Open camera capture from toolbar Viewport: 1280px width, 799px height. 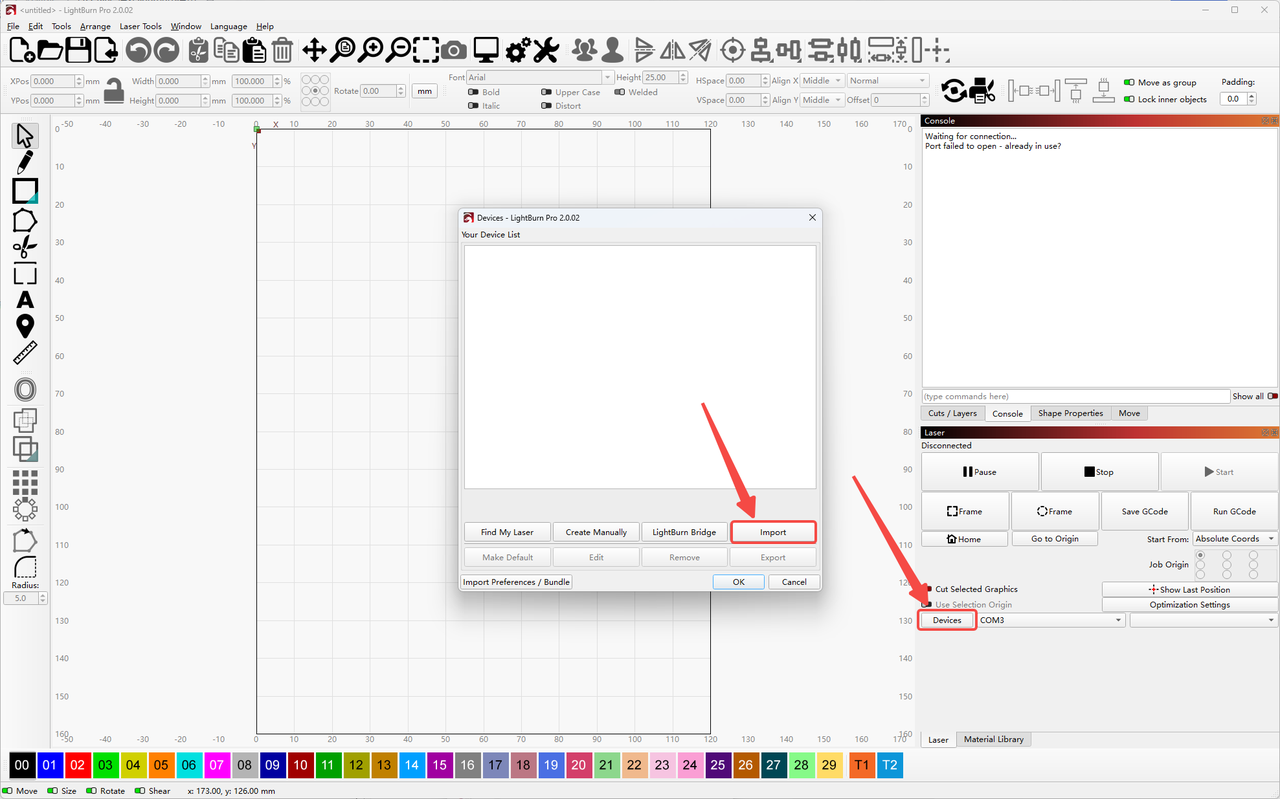[x=455, y=49]
